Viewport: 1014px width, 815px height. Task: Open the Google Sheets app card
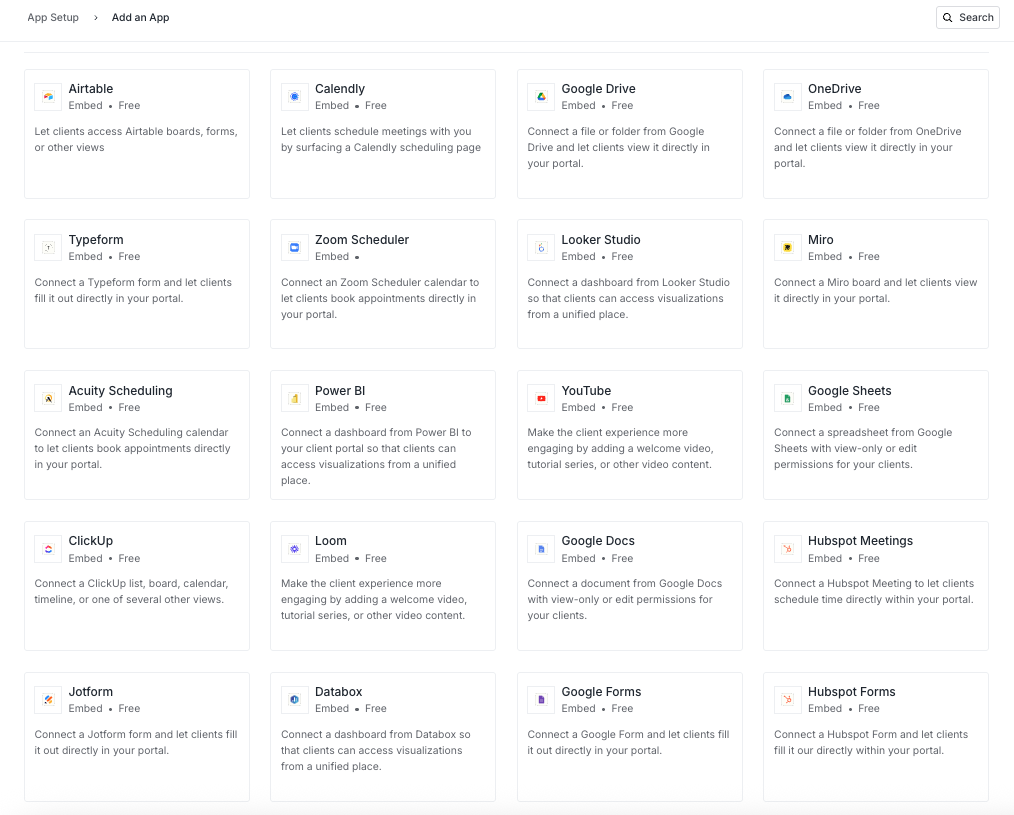(x=875, y=434)
